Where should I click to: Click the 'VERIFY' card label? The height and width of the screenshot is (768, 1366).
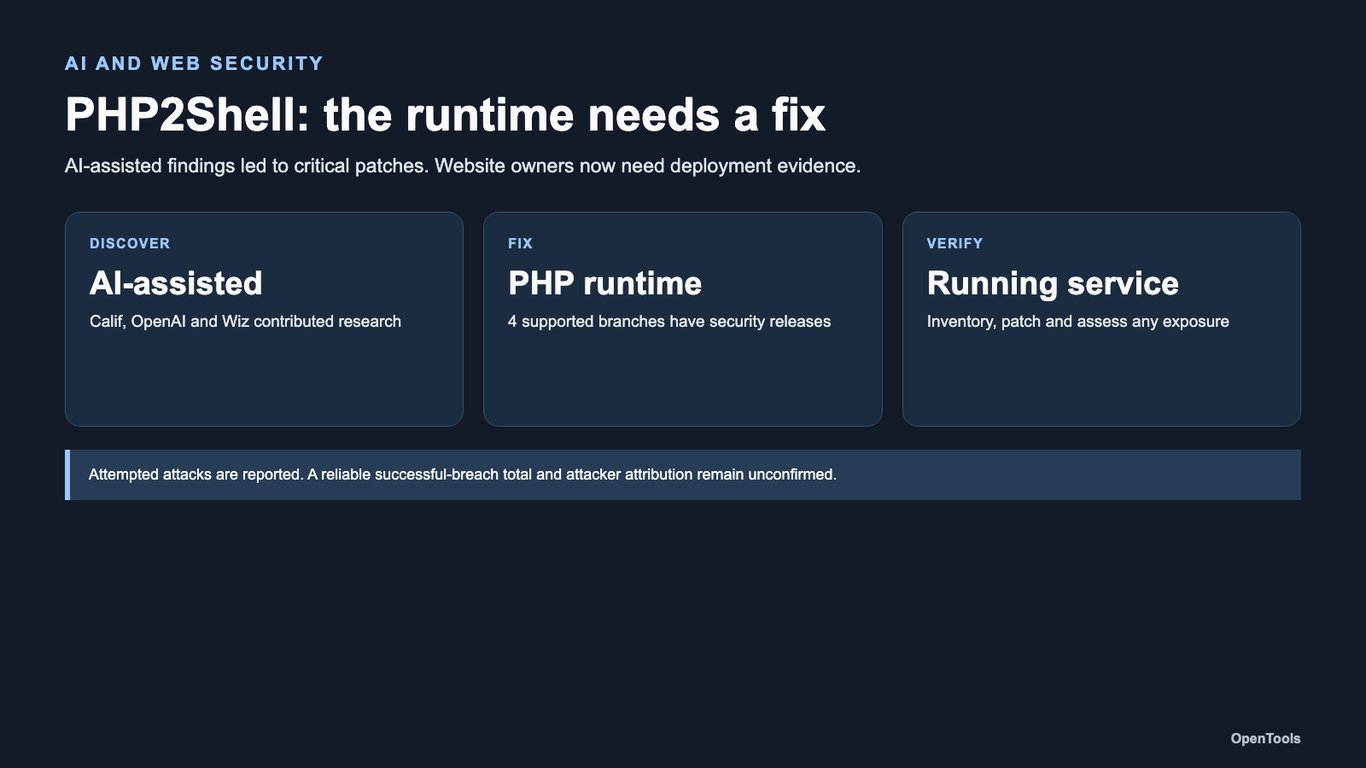pos(955,243)
